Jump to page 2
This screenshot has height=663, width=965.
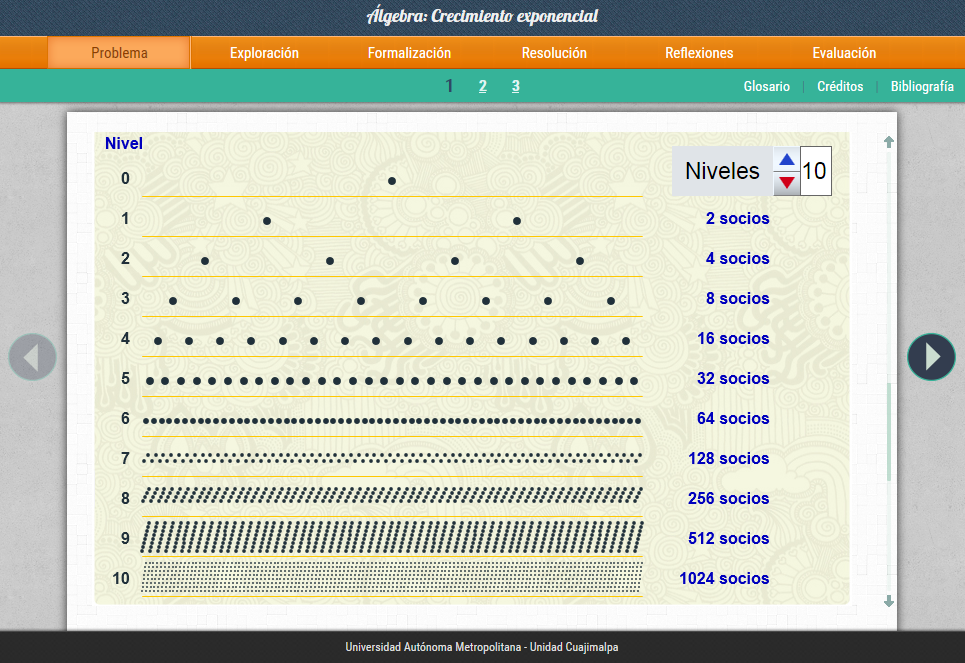tap(482, 86)
